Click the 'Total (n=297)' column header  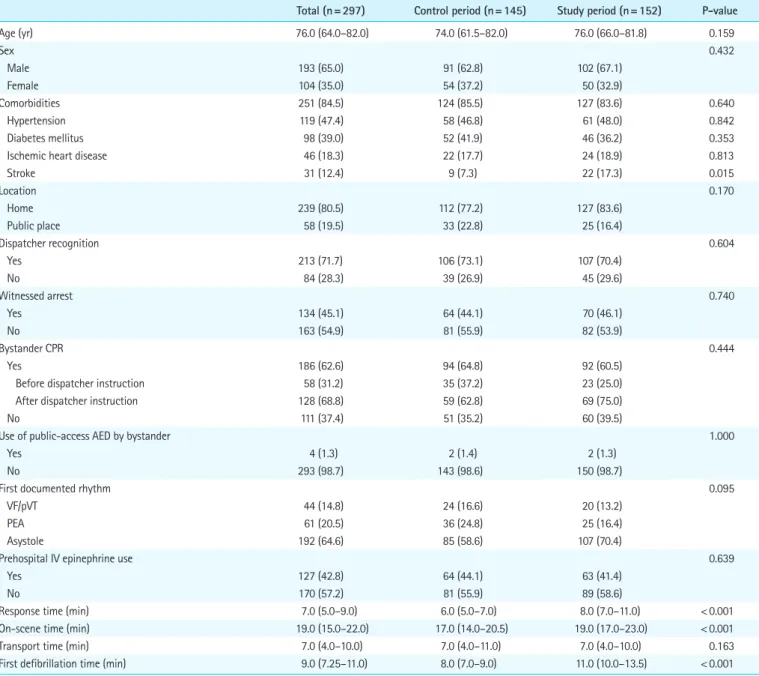(331, 11)
